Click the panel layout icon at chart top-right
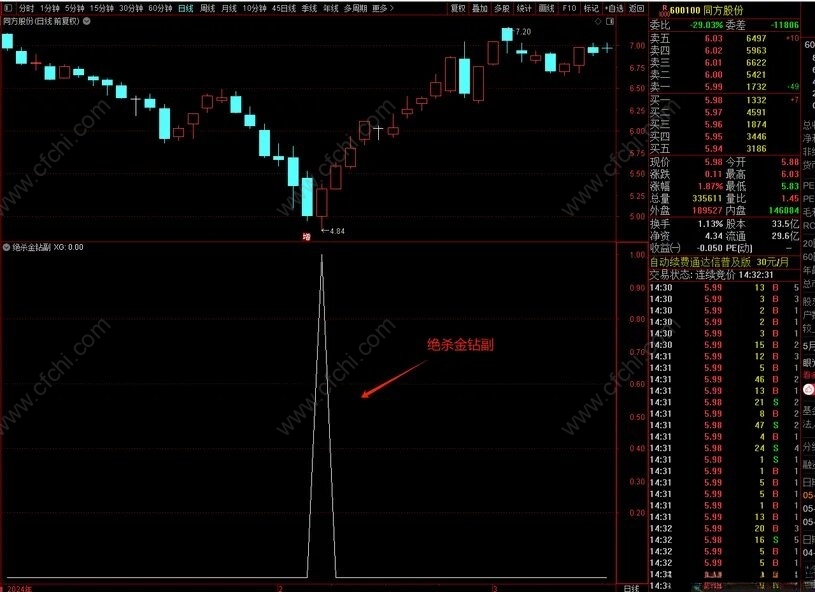Image resolution: width=815 pixels, height=592 pixels. point(610,21)
